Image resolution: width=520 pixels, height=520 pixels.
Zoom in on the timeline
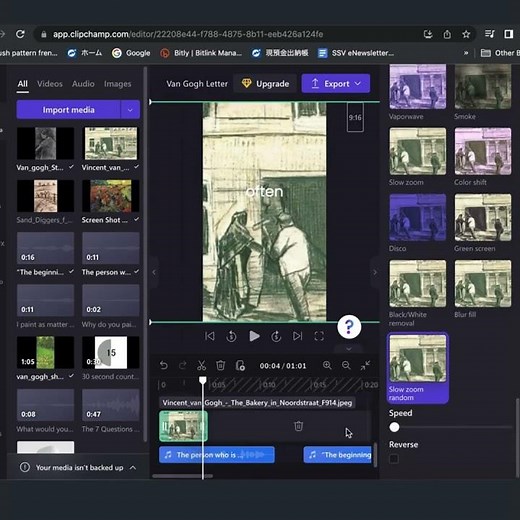pos(327,365)
